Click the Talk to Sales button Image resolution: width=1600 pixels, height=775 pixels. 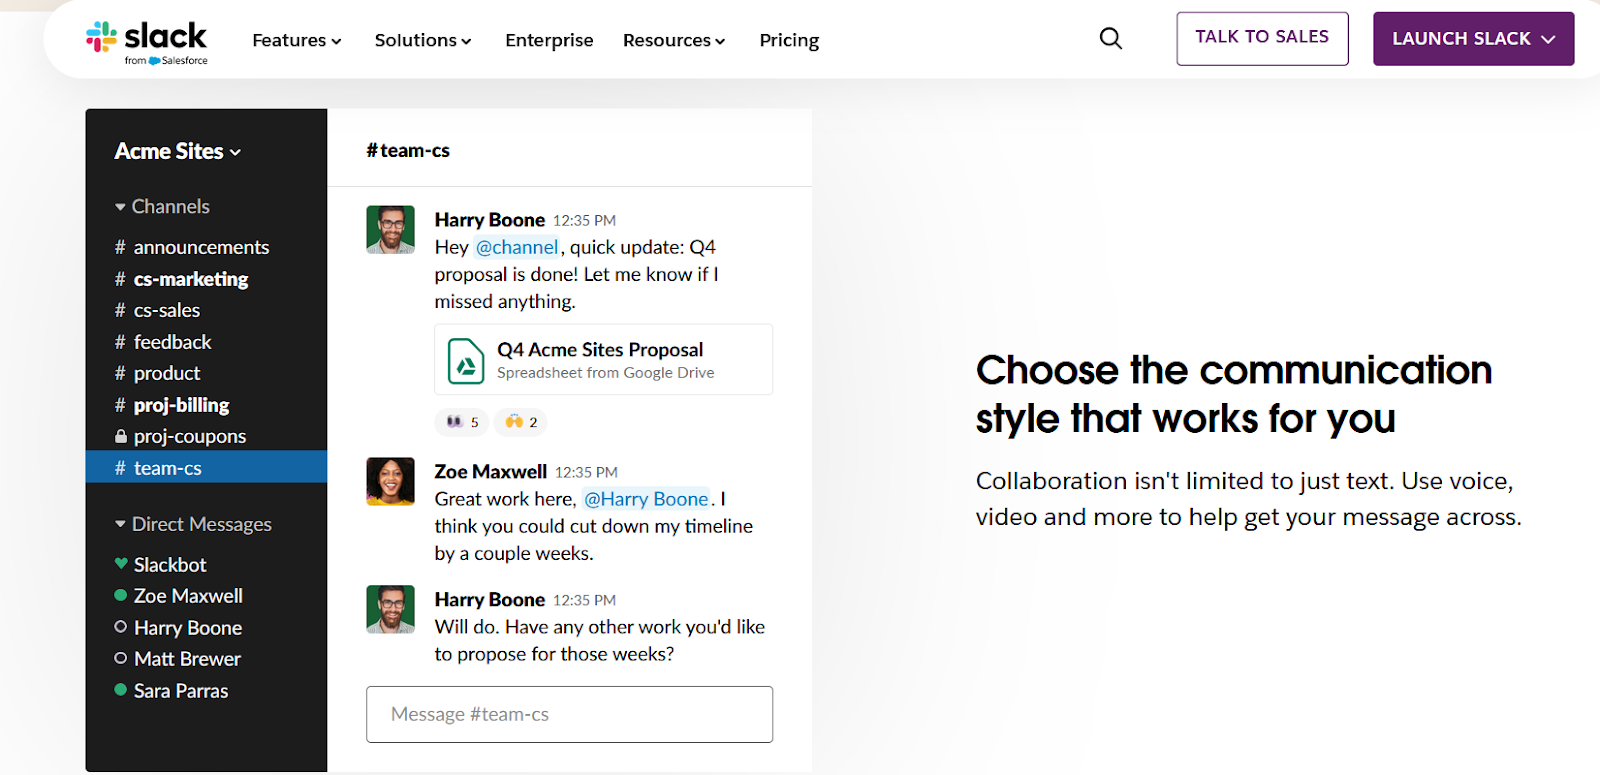(1262, 39)
